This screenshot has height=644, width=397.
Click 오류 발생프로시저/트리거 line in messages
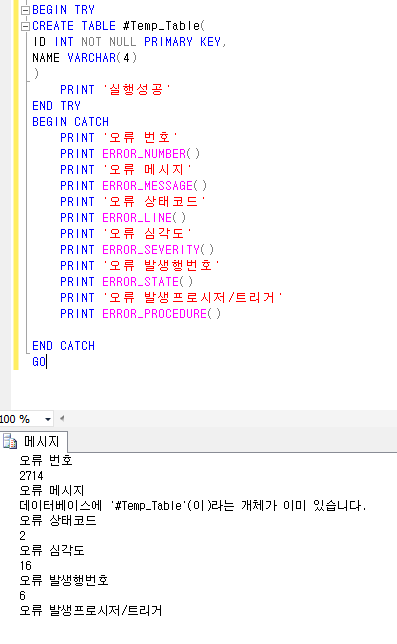click(91, 610)
